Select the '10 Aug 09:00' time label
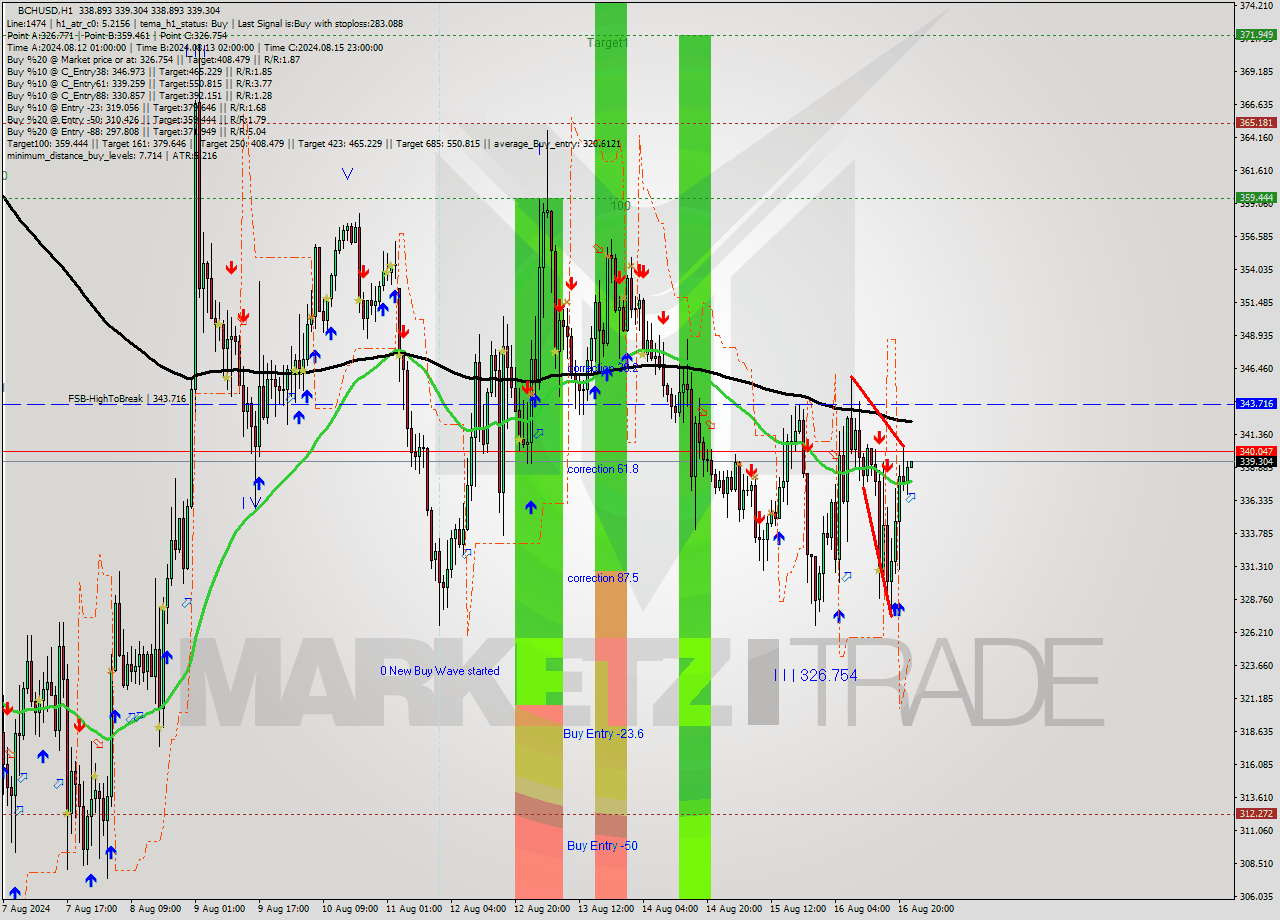The image size is (1280, 920). point(350,909)
